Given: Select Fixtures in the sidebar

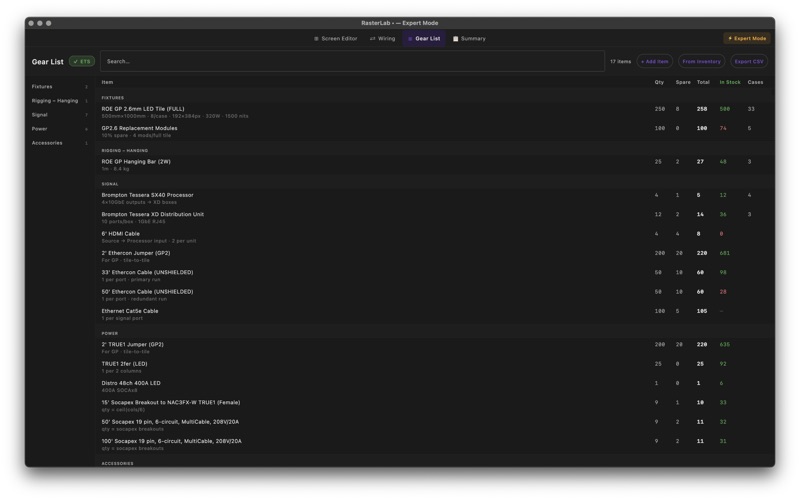Looking at the screenshot, I should (x=60, y=87).
